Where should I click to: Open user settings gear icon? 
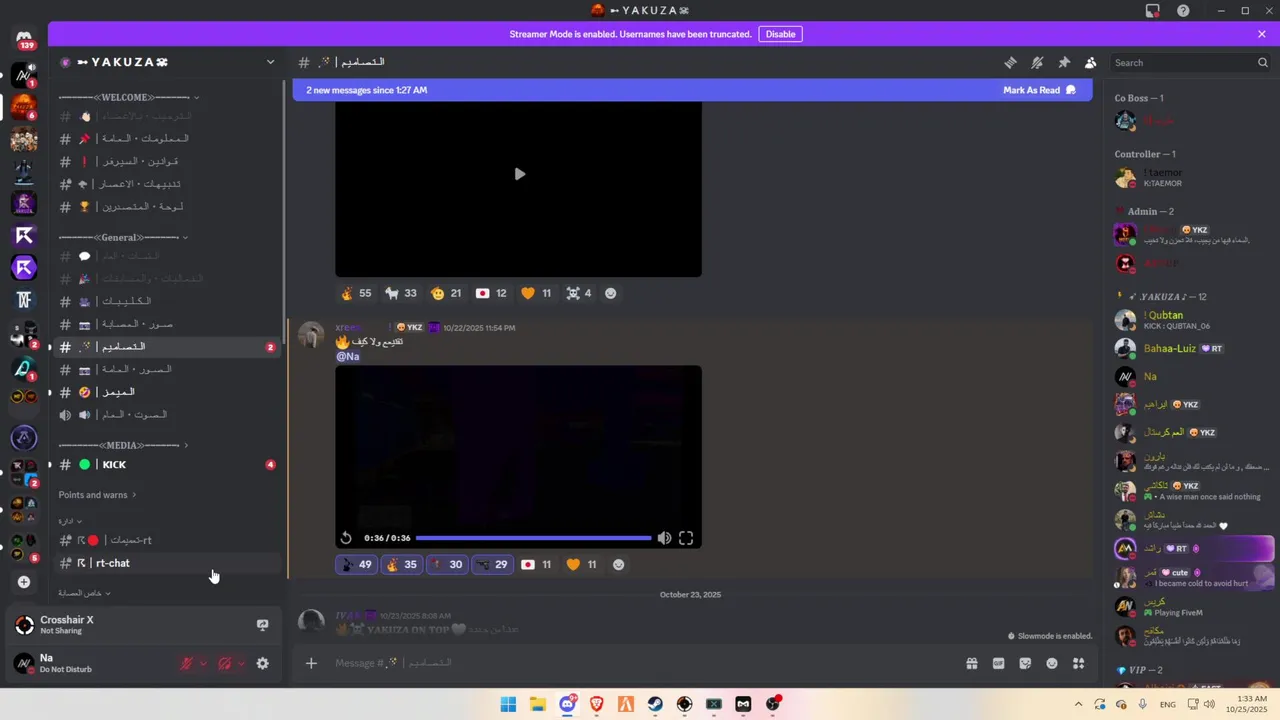(x=262, y=663)
